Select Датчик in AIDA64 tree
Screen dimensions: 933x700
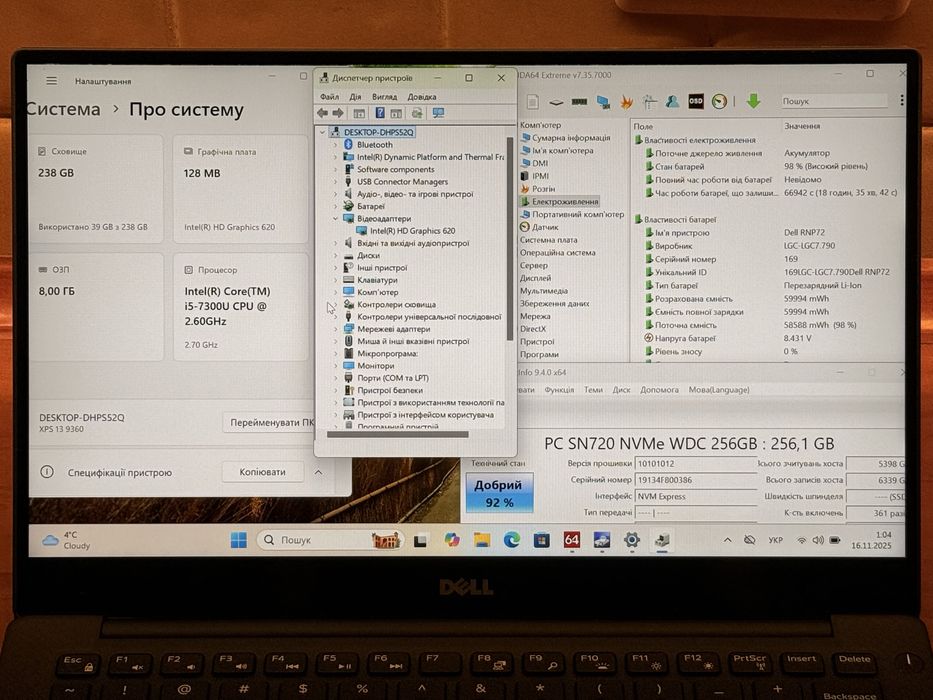[x=544, y=227]
